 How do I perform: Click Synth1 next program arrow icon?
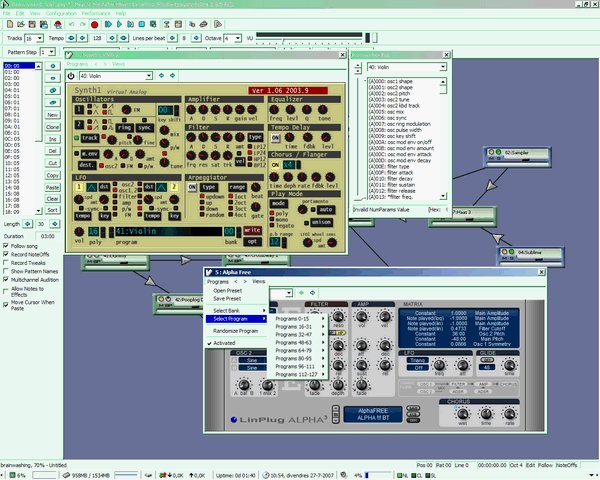coord(173,76)
